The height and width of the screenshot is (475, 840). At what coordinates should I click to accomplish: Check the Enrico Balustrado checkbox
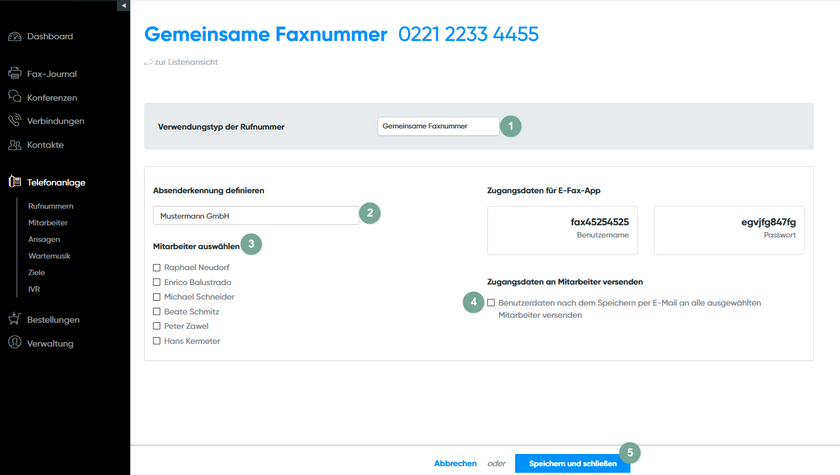click(x=156, y=282)
